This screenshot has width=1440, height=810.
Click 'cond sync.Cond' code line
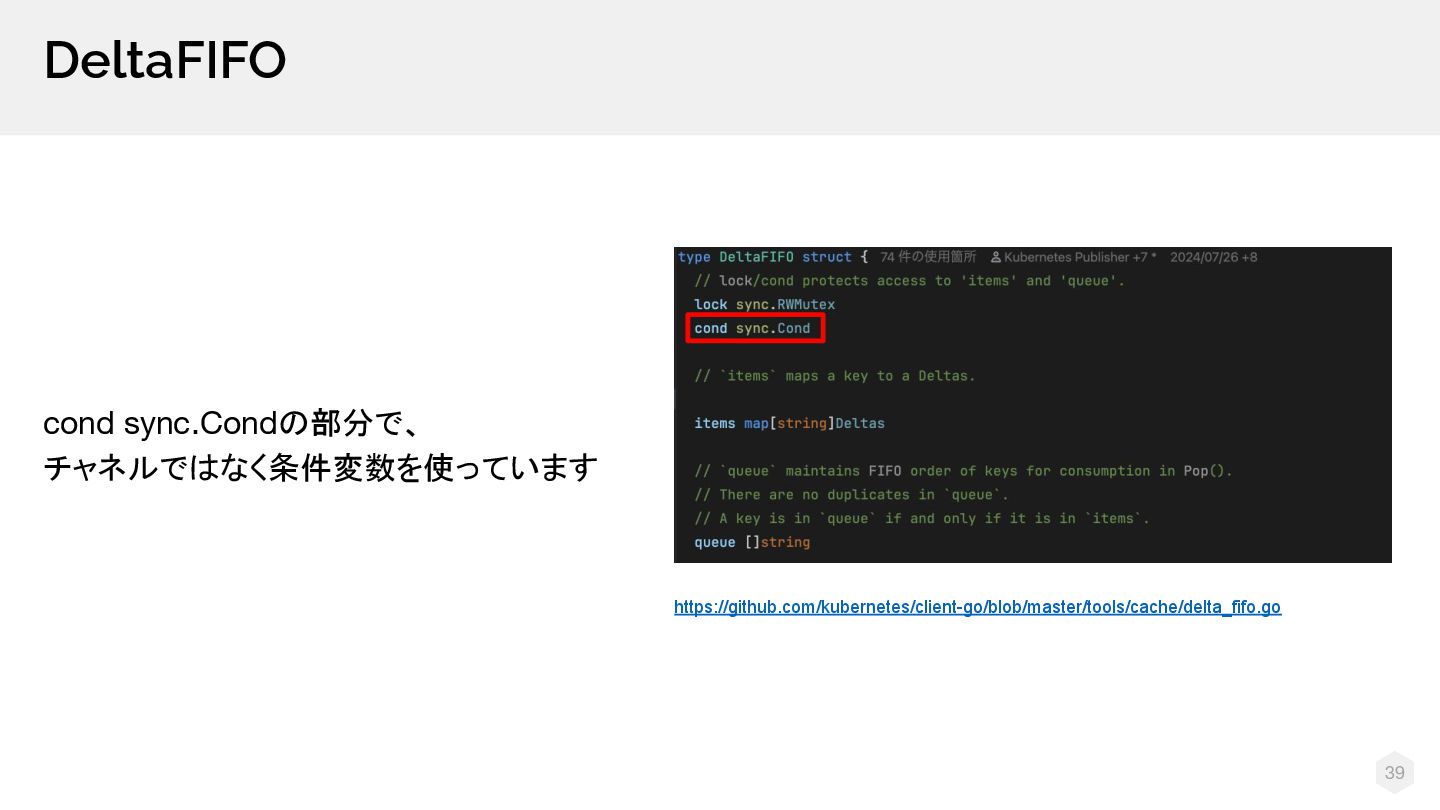tap(753, 328)
